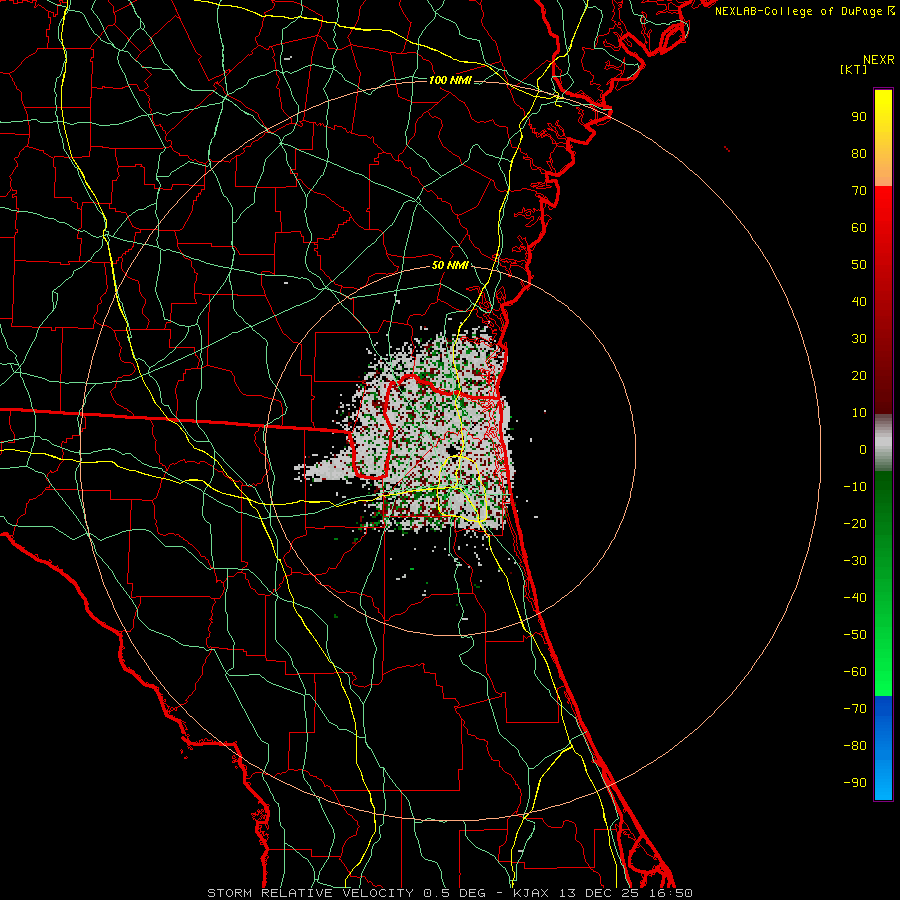Click the 70 value on velocity scale
The height and width of the screenshot is (900, 900).
(859, 191)
